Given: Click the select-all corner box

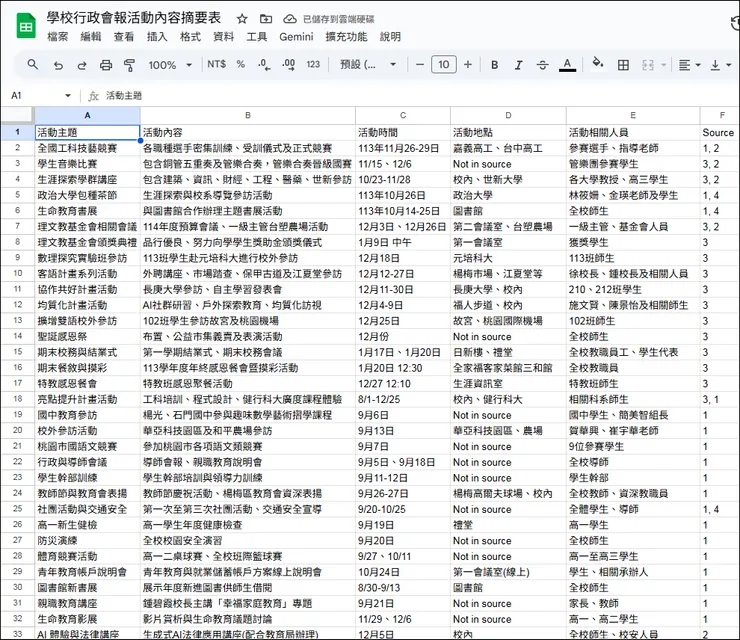Looking at the screenshot, I should pos(17,115).
